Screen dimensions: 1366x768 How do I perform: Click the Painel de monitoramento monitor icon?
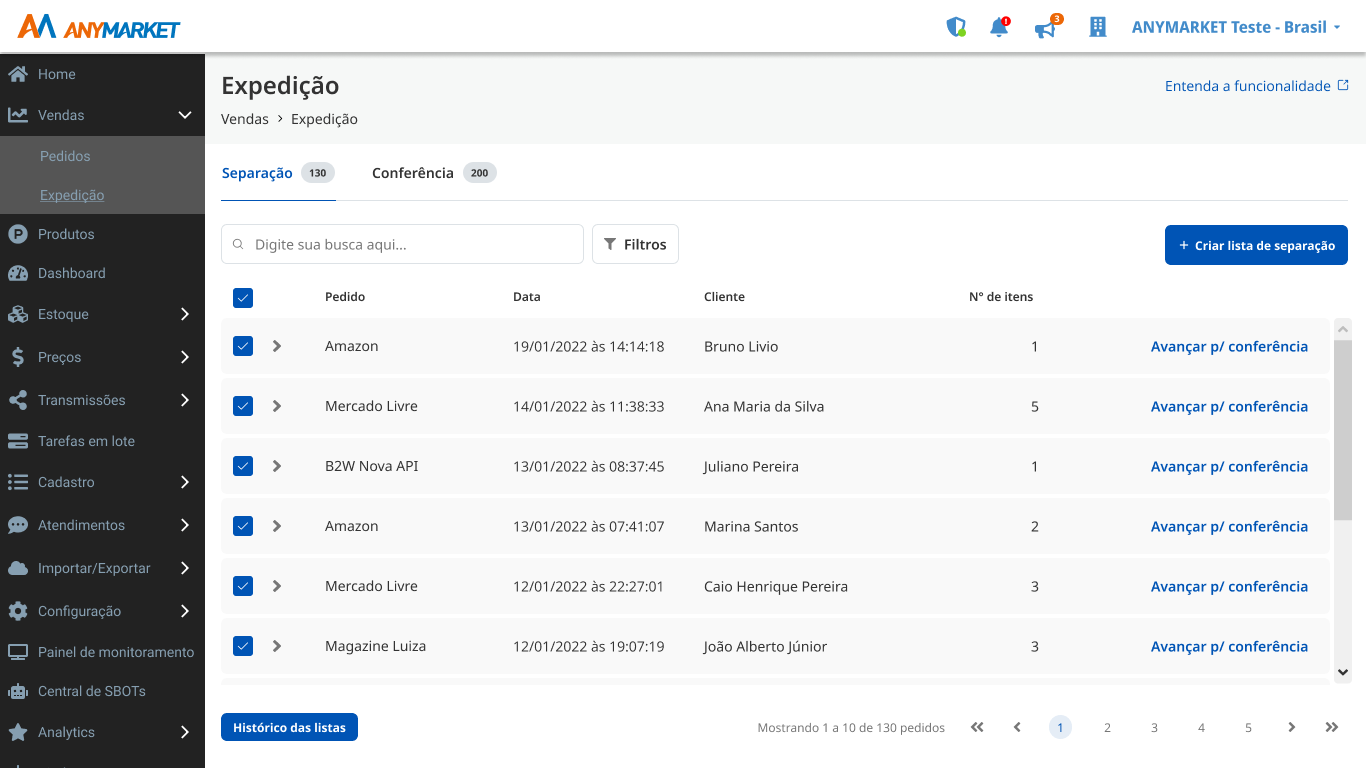[17, 652]
